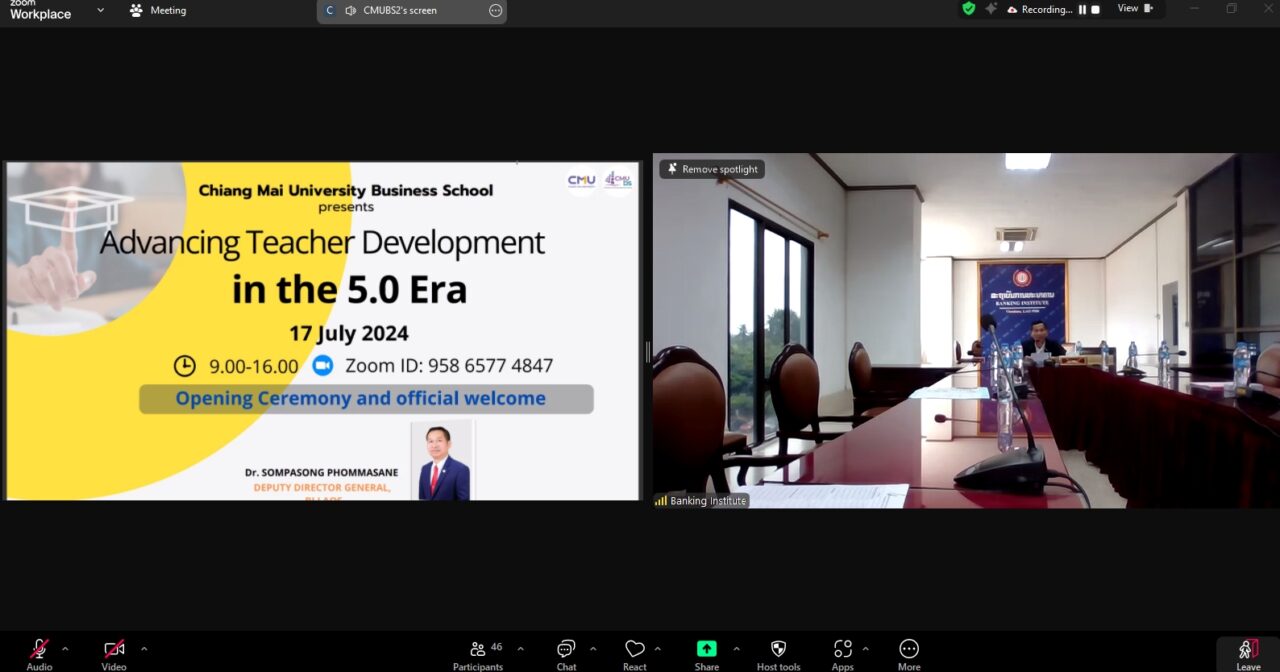1280x672 pixels.
Task: Turn on camera with the Video button
Action: (x=114, y=651)
